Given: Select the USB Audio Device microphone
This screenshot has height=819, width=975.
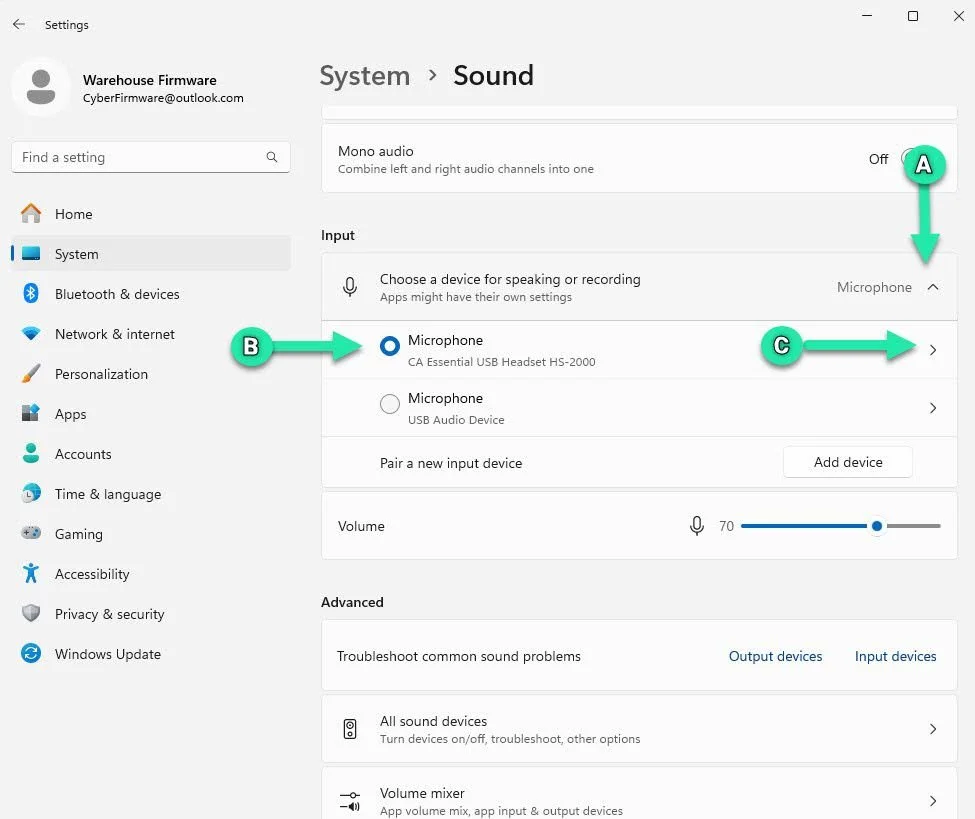Looking at the screenshot, I should 390,405.
